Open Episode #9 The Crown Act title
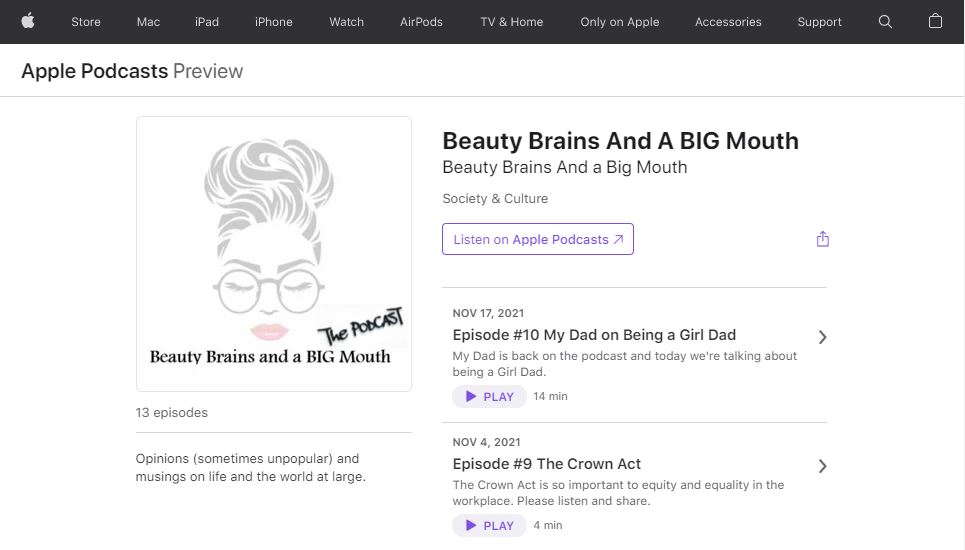Screen dimensions: 965x550 [546, 464]
